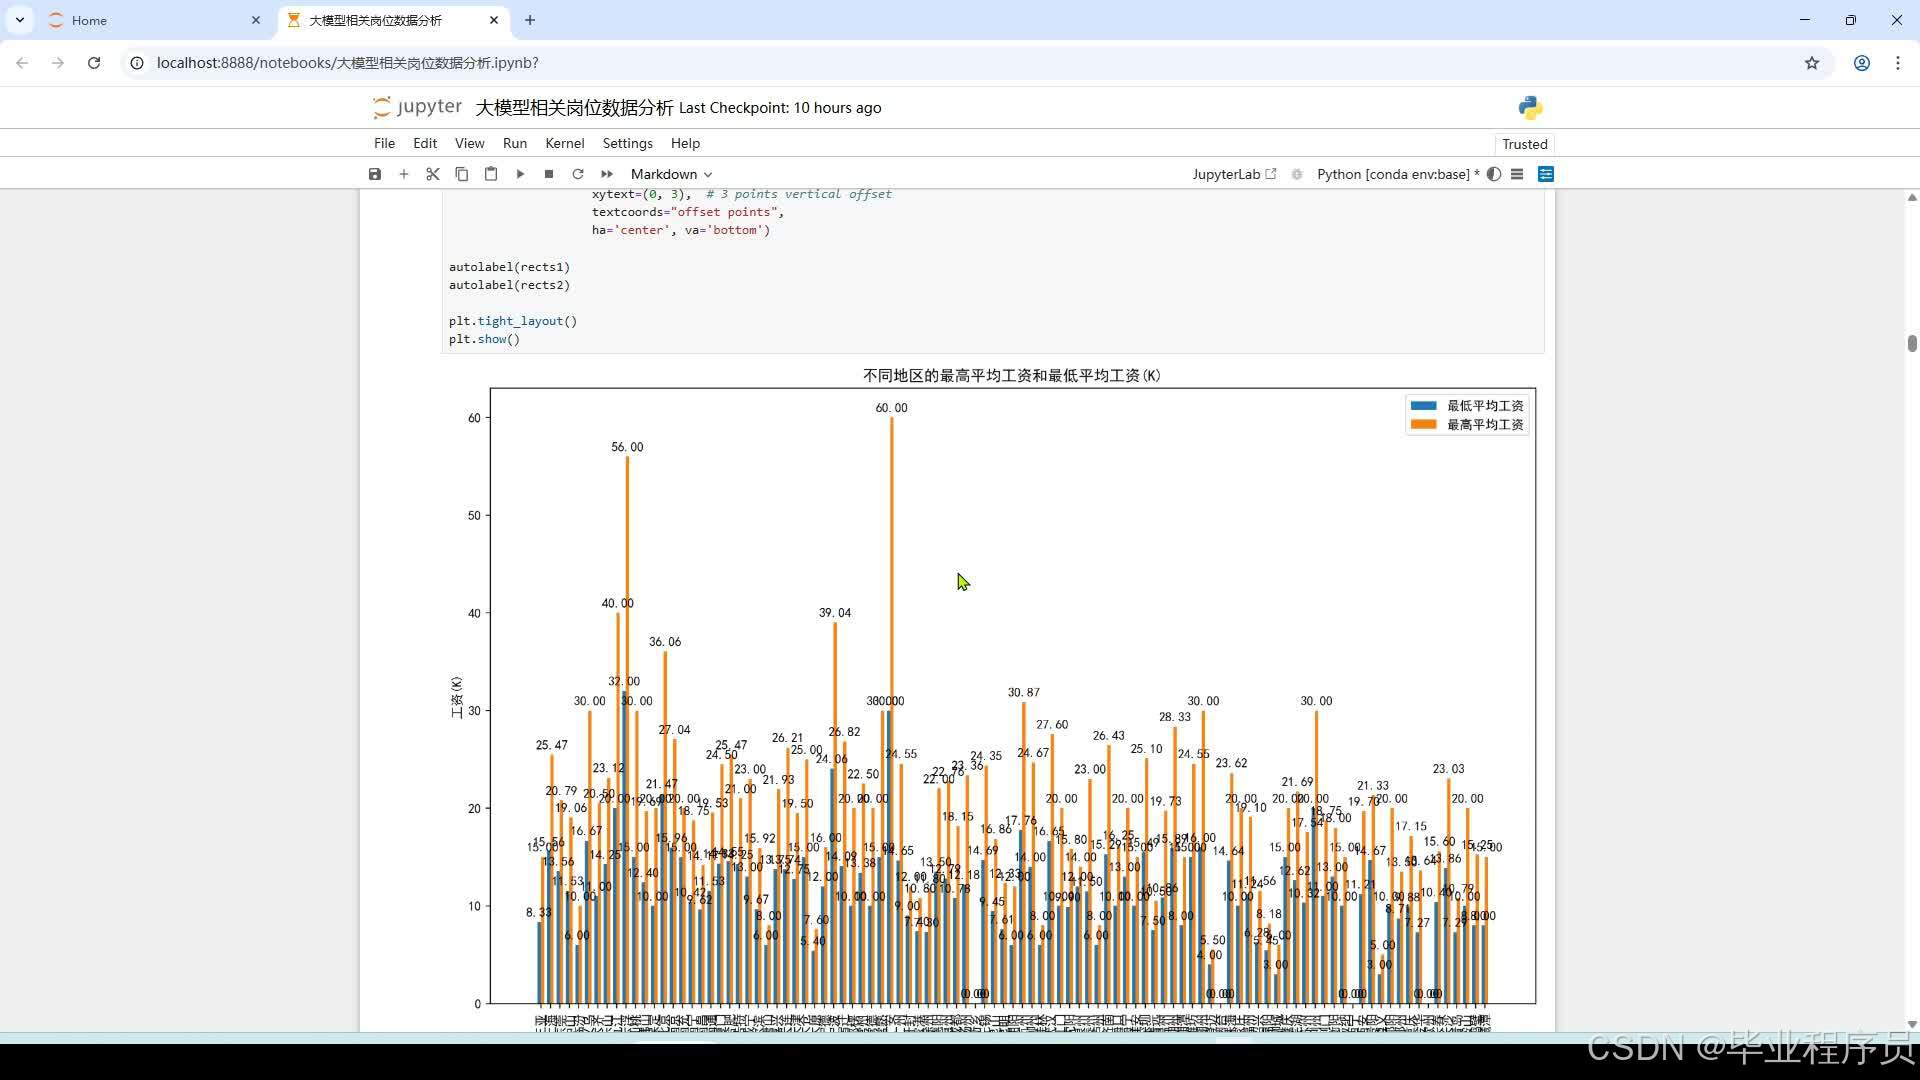
Task: Click the paste cell icon
Action: 491,174
